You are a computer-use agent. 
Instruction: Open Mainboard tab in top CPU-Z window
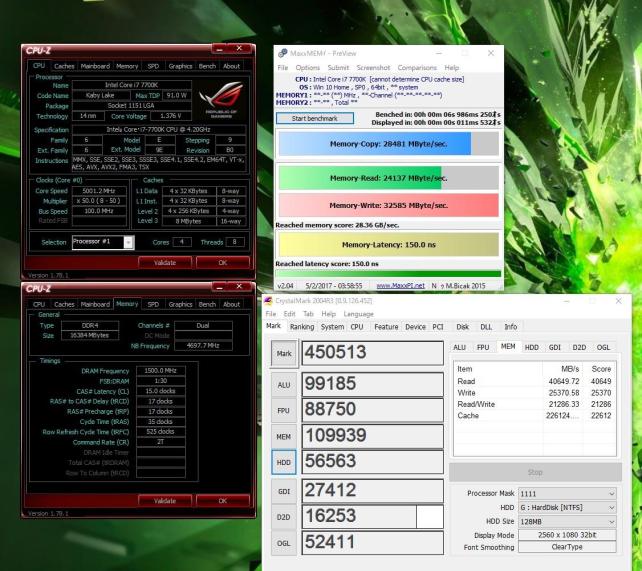point(95,66)
